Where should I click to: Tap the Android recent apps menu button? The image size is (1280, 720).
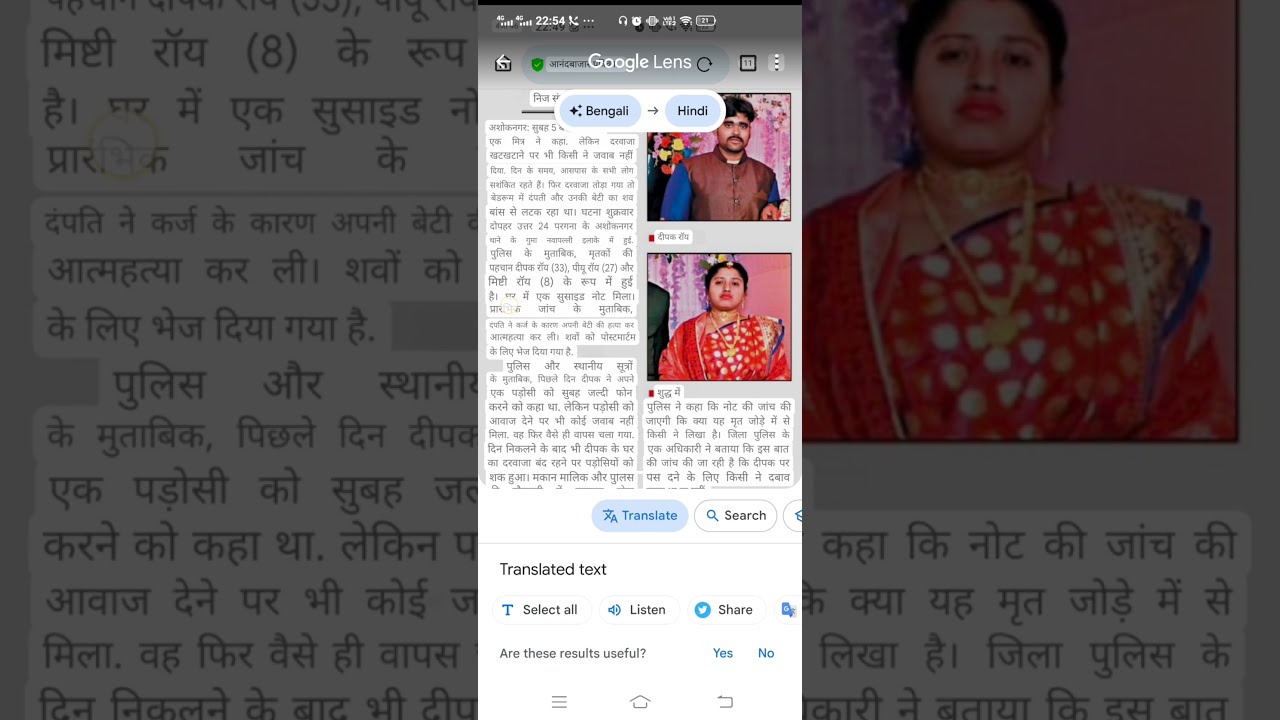point(560,702)
